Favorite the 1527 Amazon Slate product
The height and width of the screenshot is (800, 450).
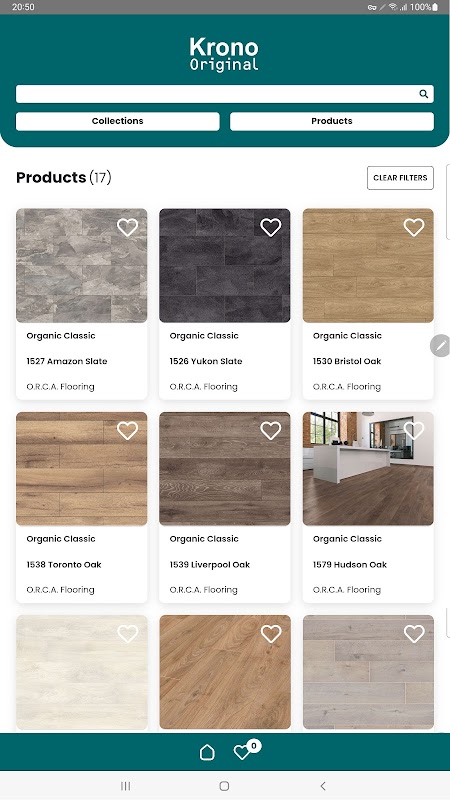128,227
